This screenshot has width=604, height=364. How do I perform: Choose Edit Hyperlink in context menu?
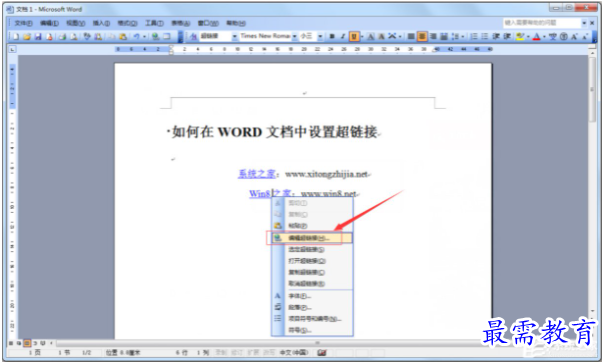312,238
